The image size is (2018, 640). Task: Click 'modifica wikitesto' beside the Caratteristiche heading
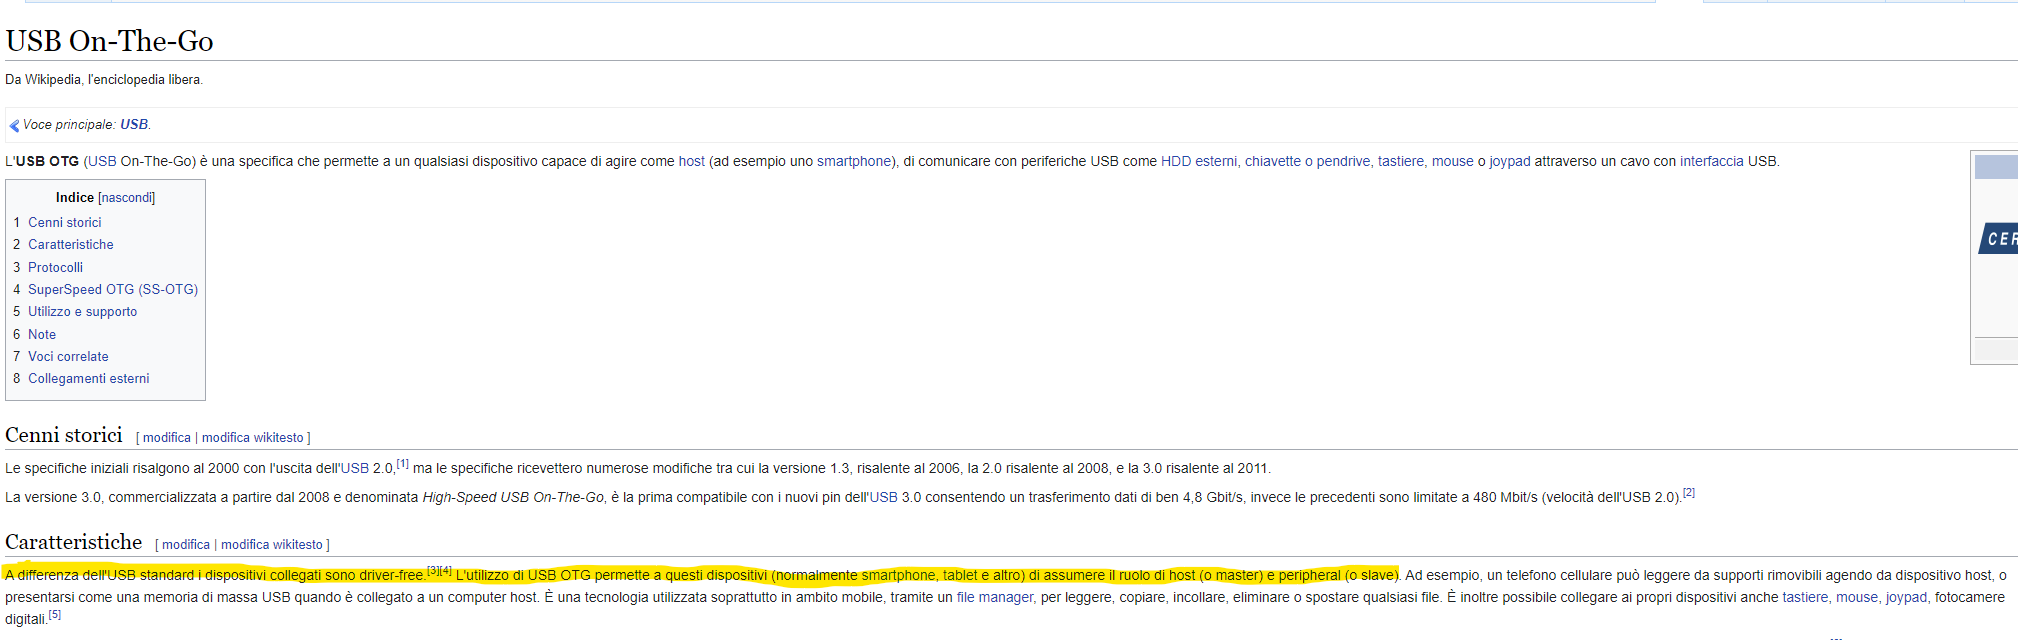click(272, 545)
